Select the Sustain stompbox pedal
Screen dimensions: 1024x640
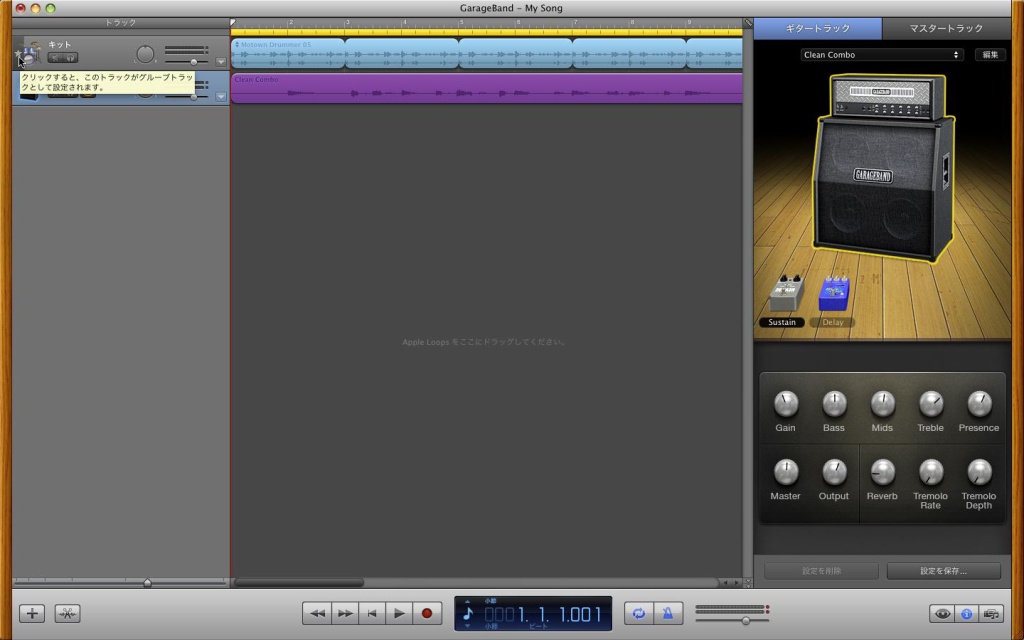[787, 293]
